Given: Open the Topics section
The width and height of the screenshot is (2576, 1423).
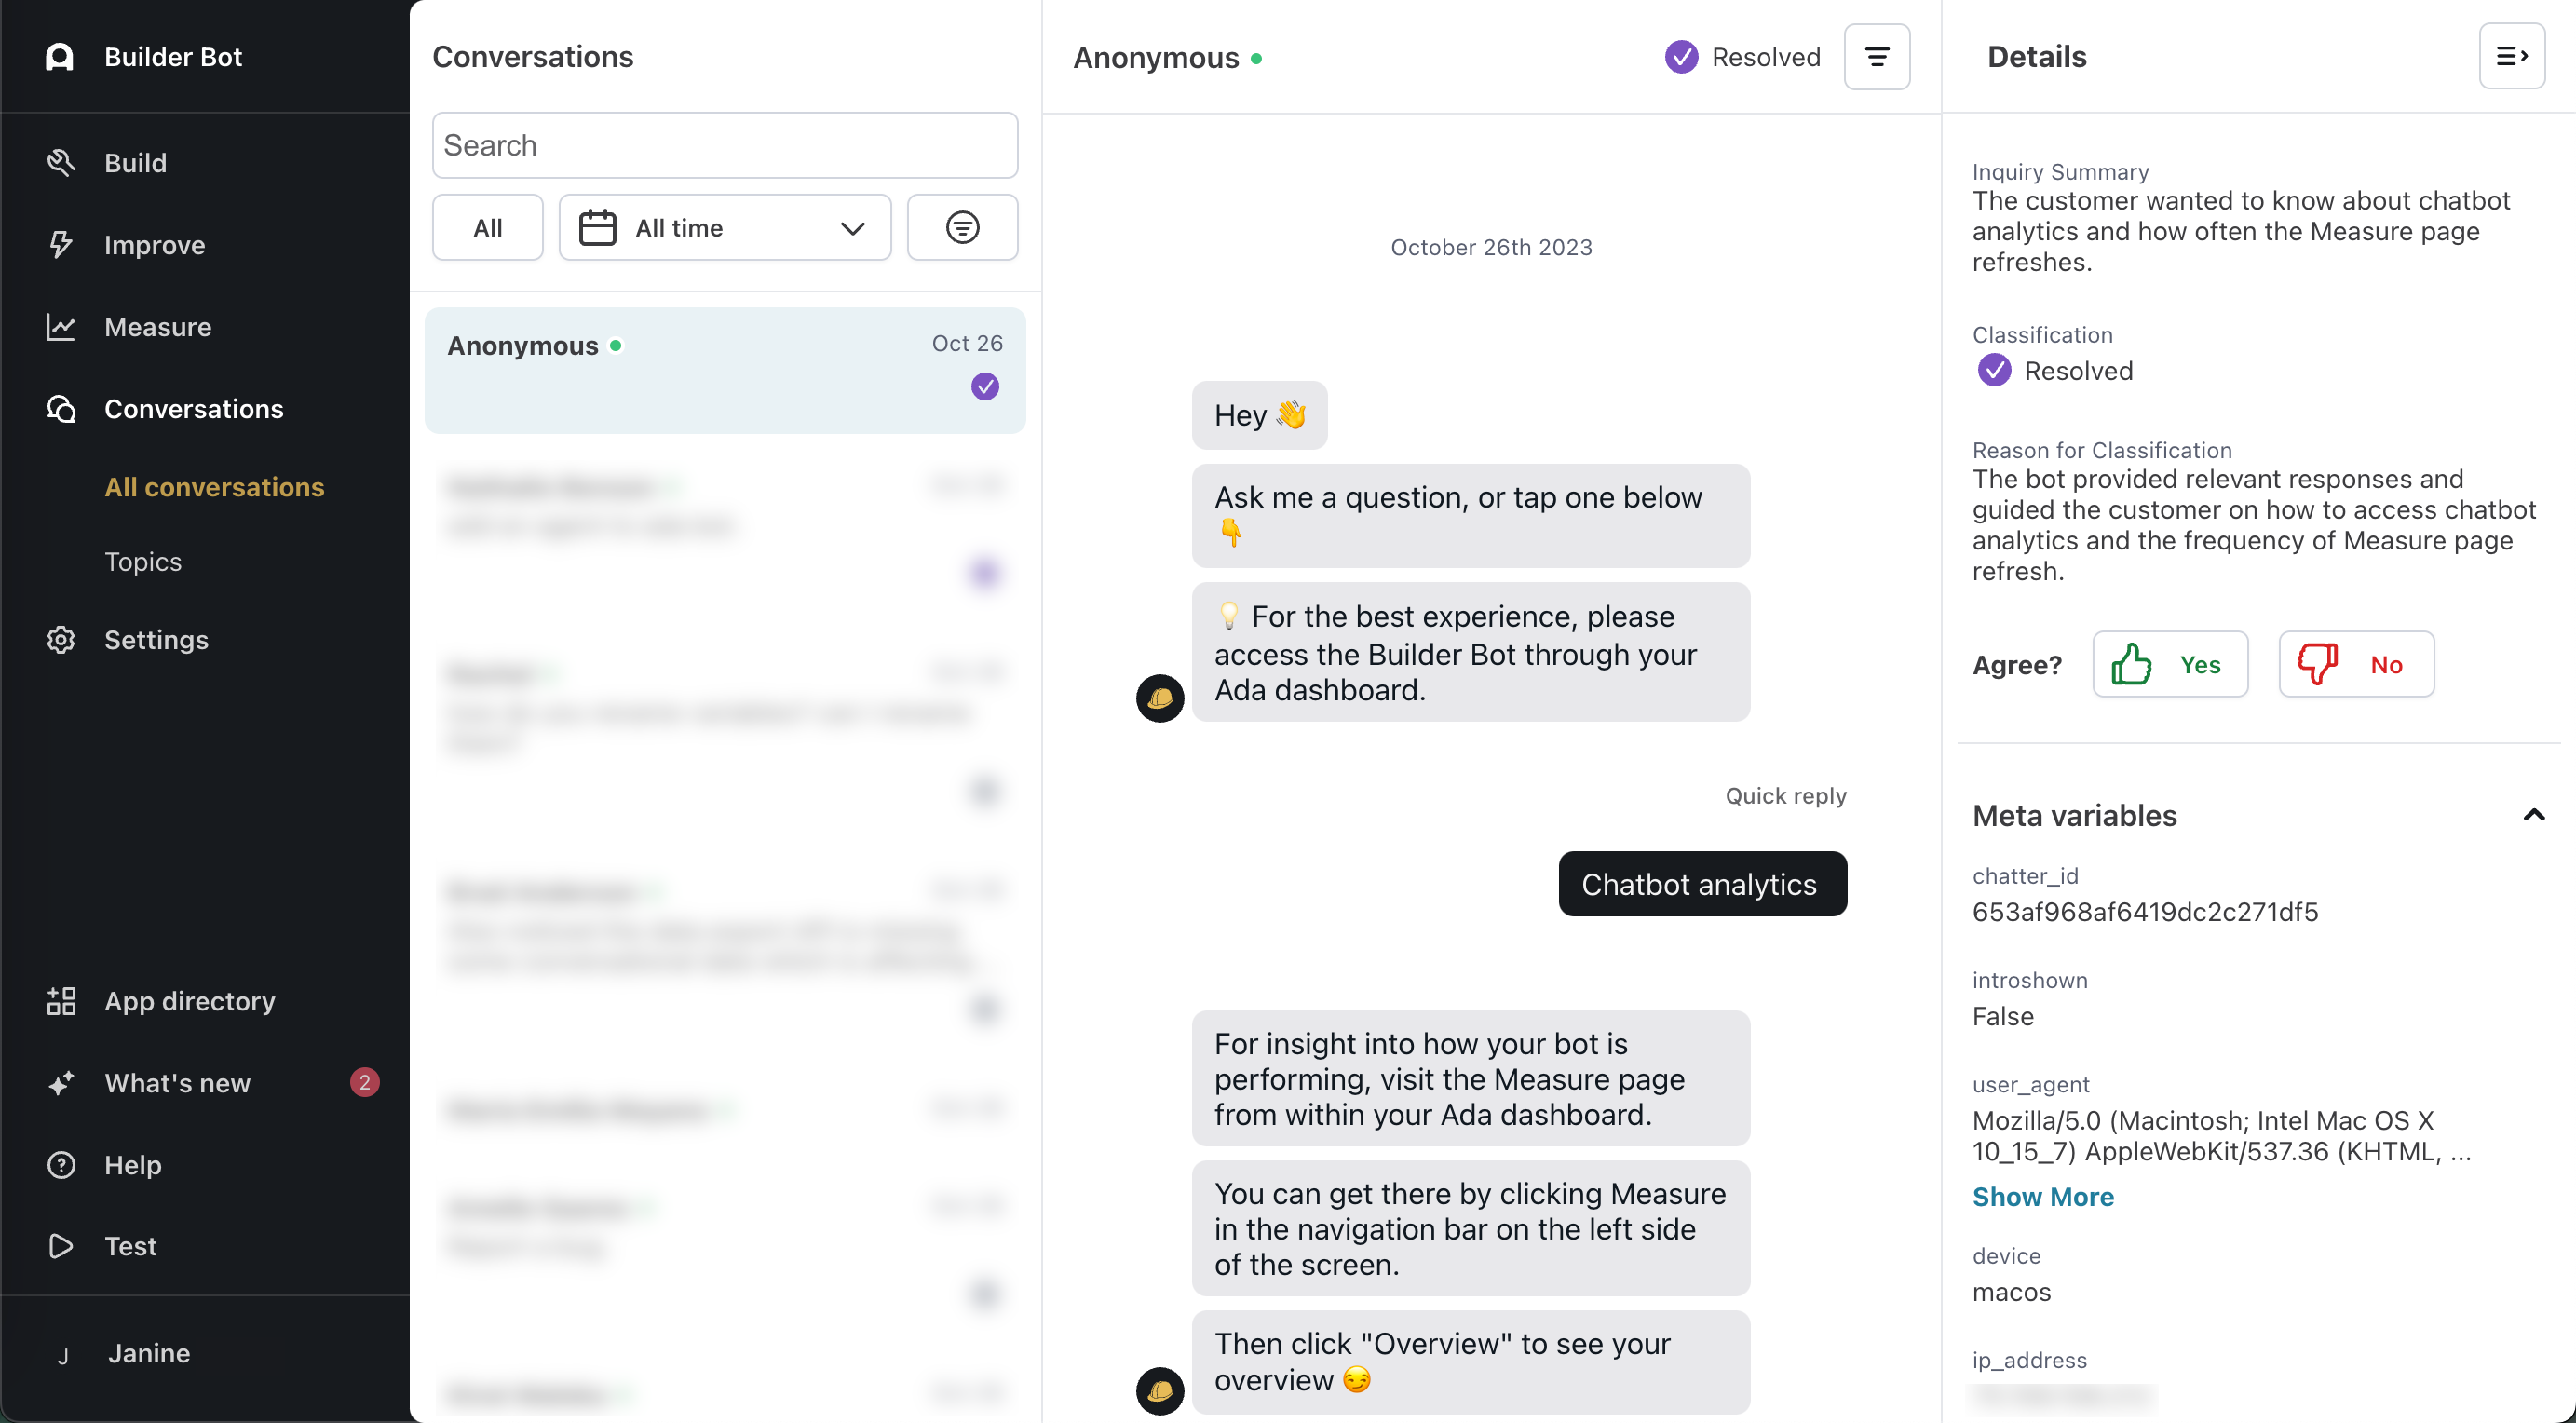Looking at the screenshot, I should (143, 561).
